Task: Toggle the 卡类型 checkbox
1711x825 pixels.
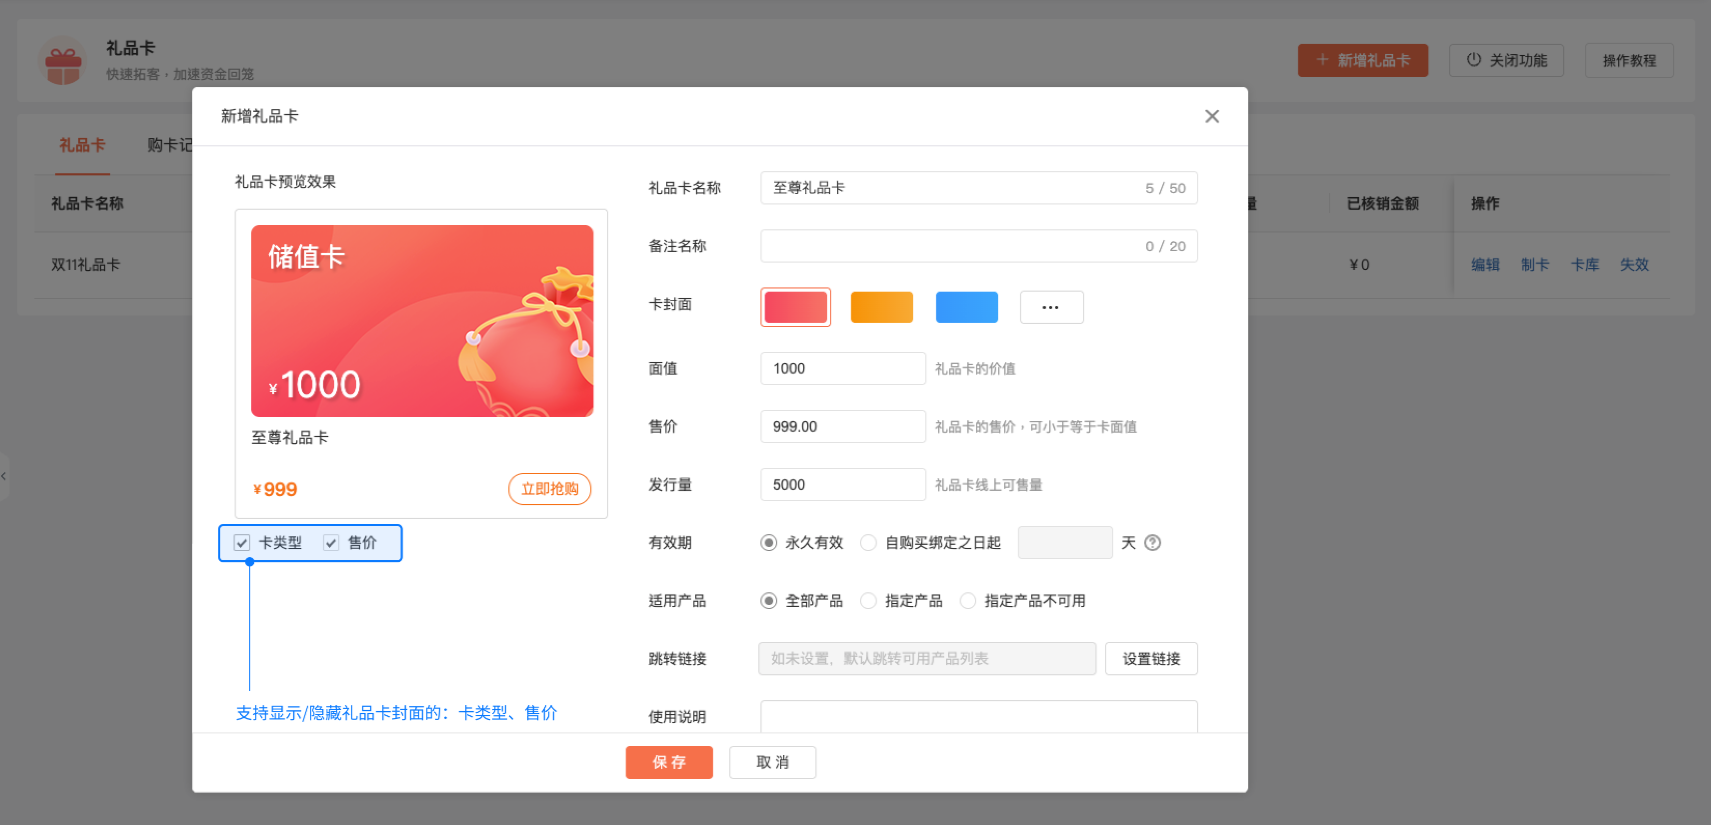Action: click(x=242, y=543)
